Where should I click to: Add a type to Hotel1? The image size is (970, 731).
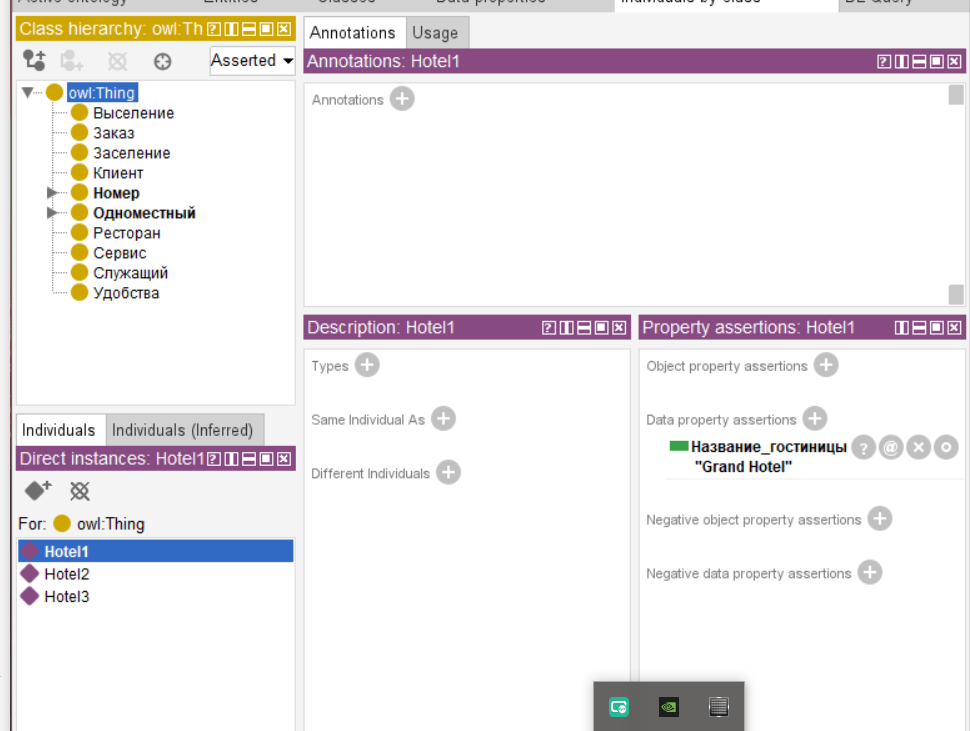[367, 365]
